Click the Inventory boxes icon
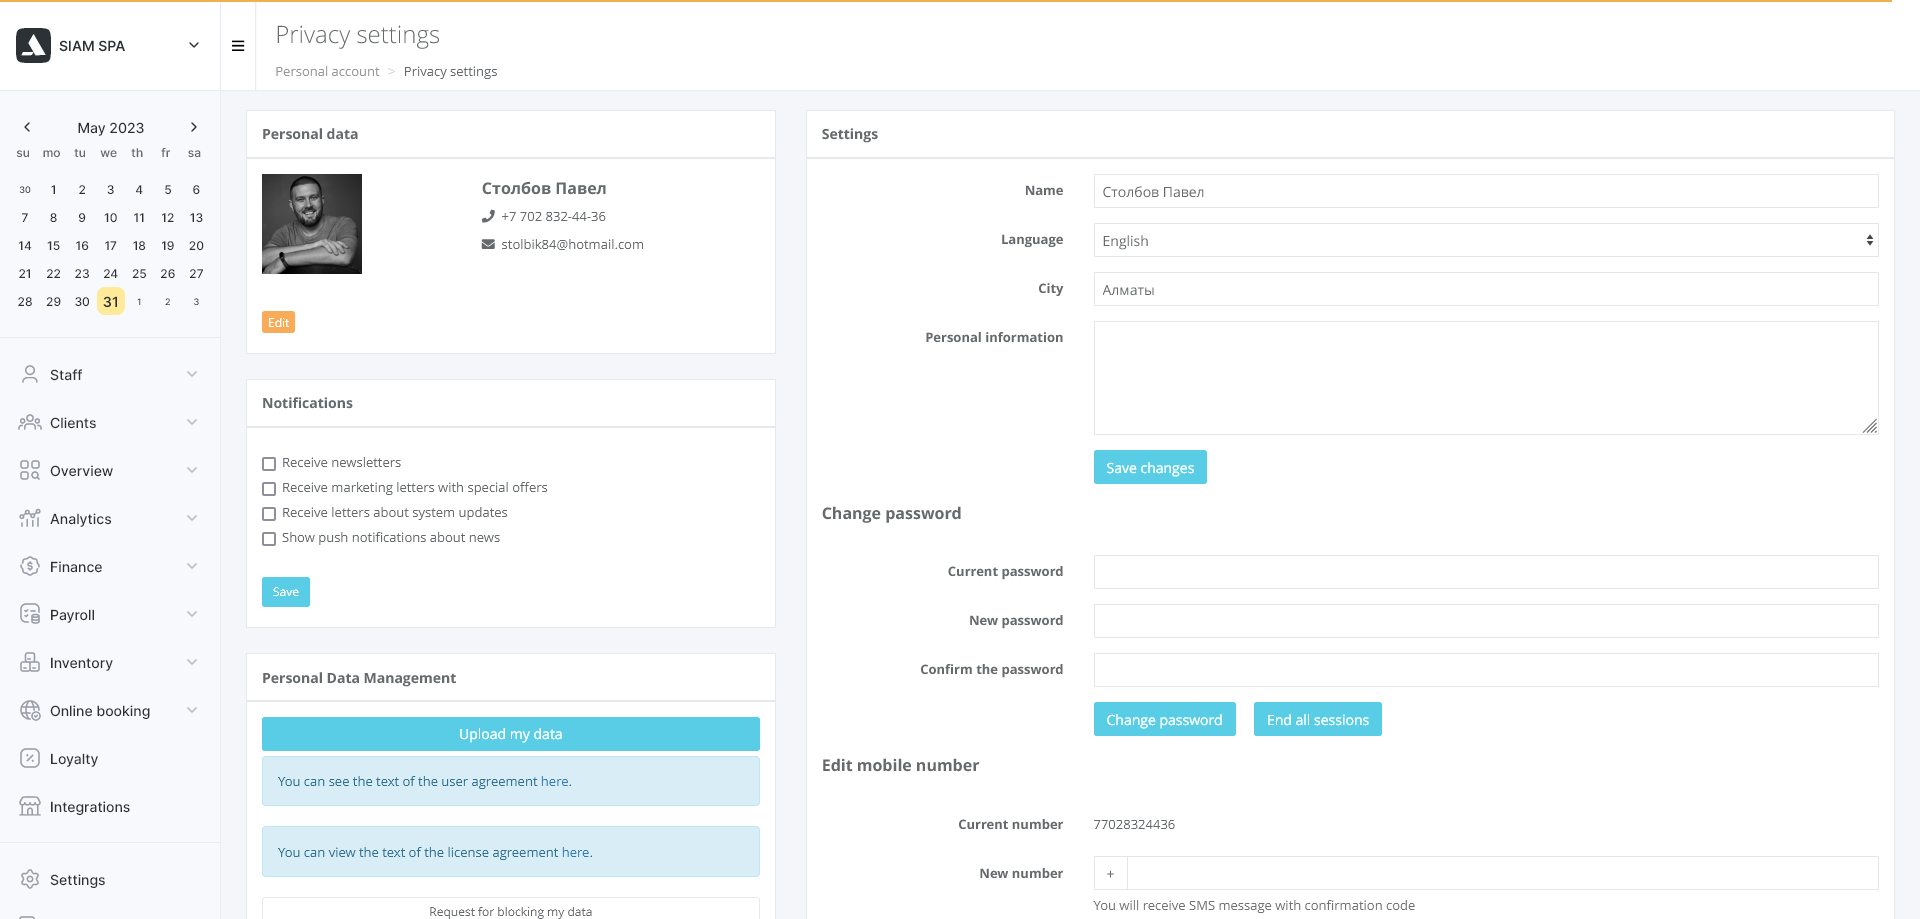This screenshot has height=919, width=1920. point(30,662)
